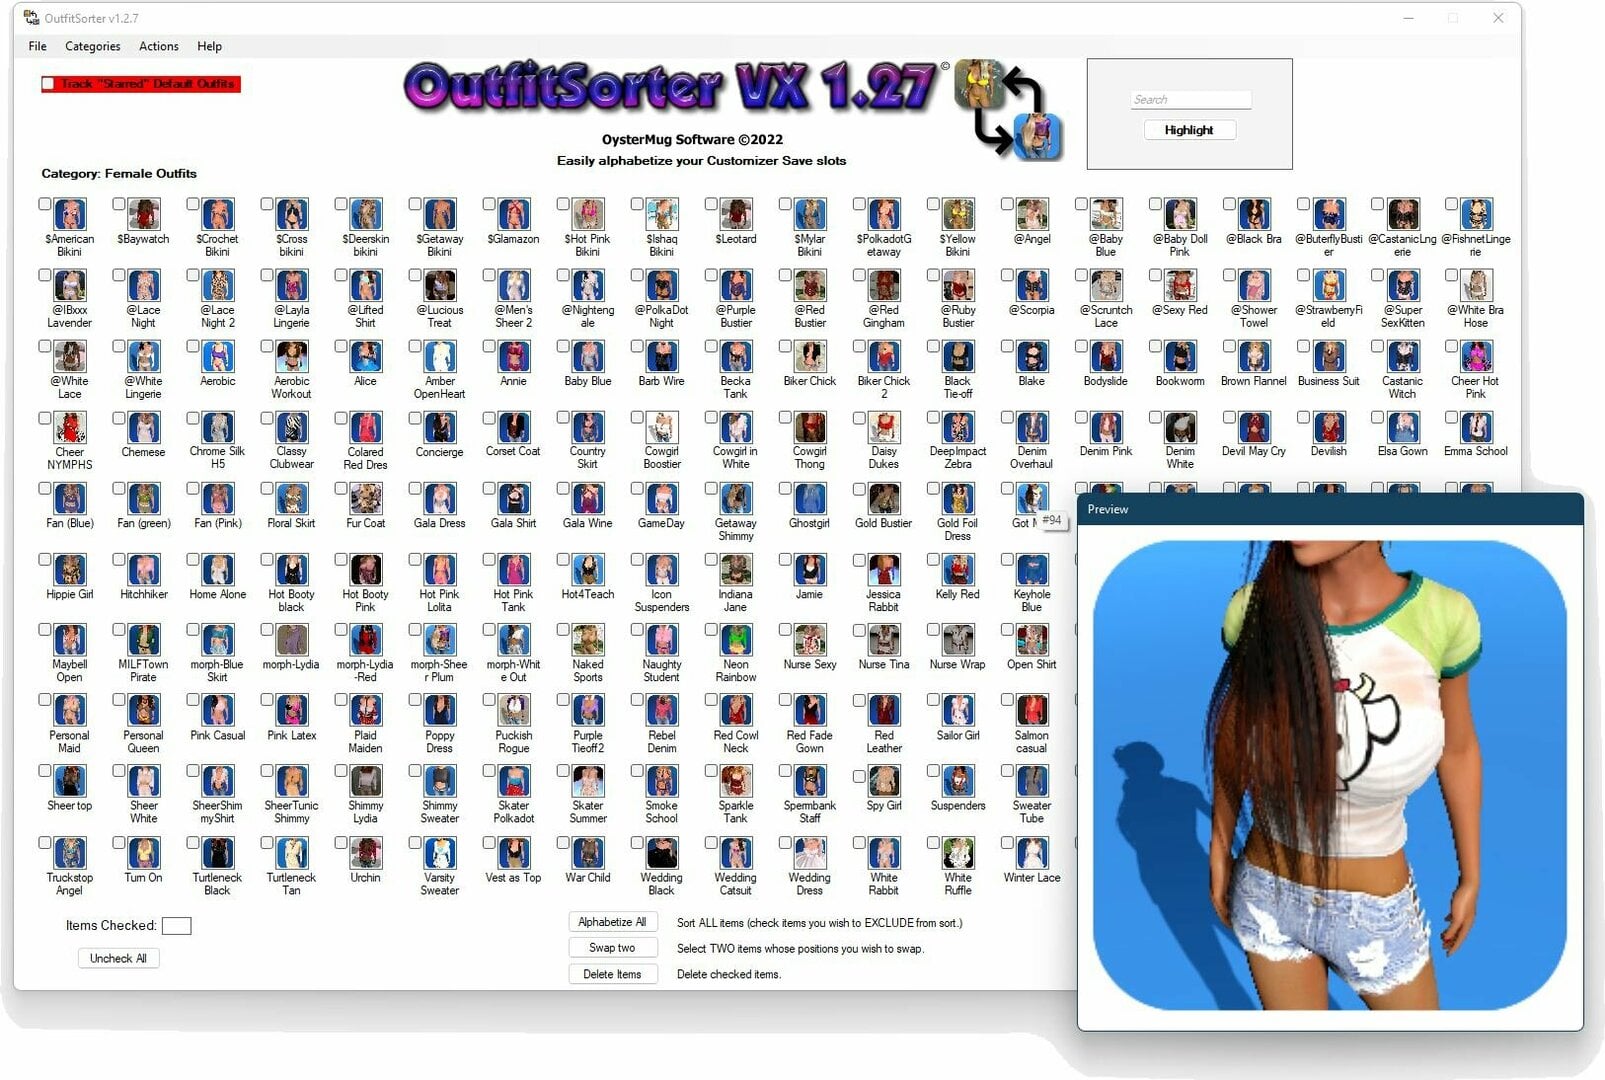Select the Gala Wine outfit icon

[588, 499]
